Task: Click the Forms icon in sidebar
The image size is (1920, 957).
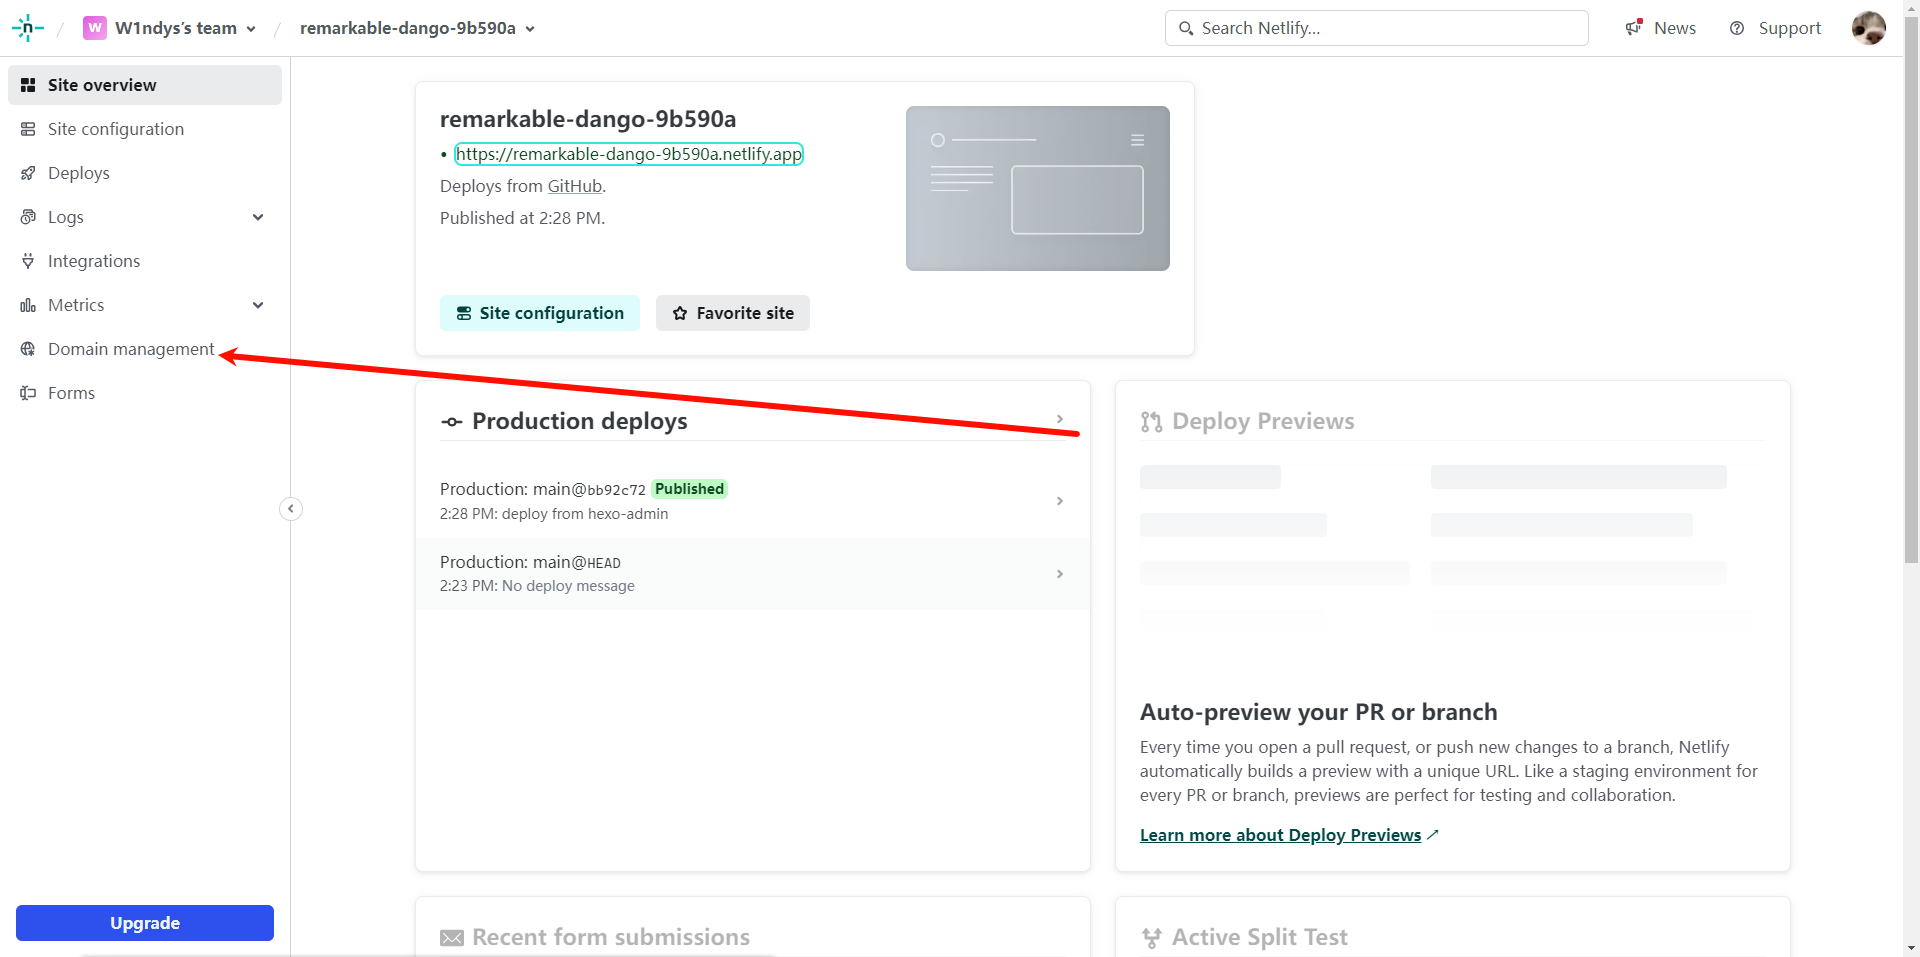Action: [x=28, y=393]
